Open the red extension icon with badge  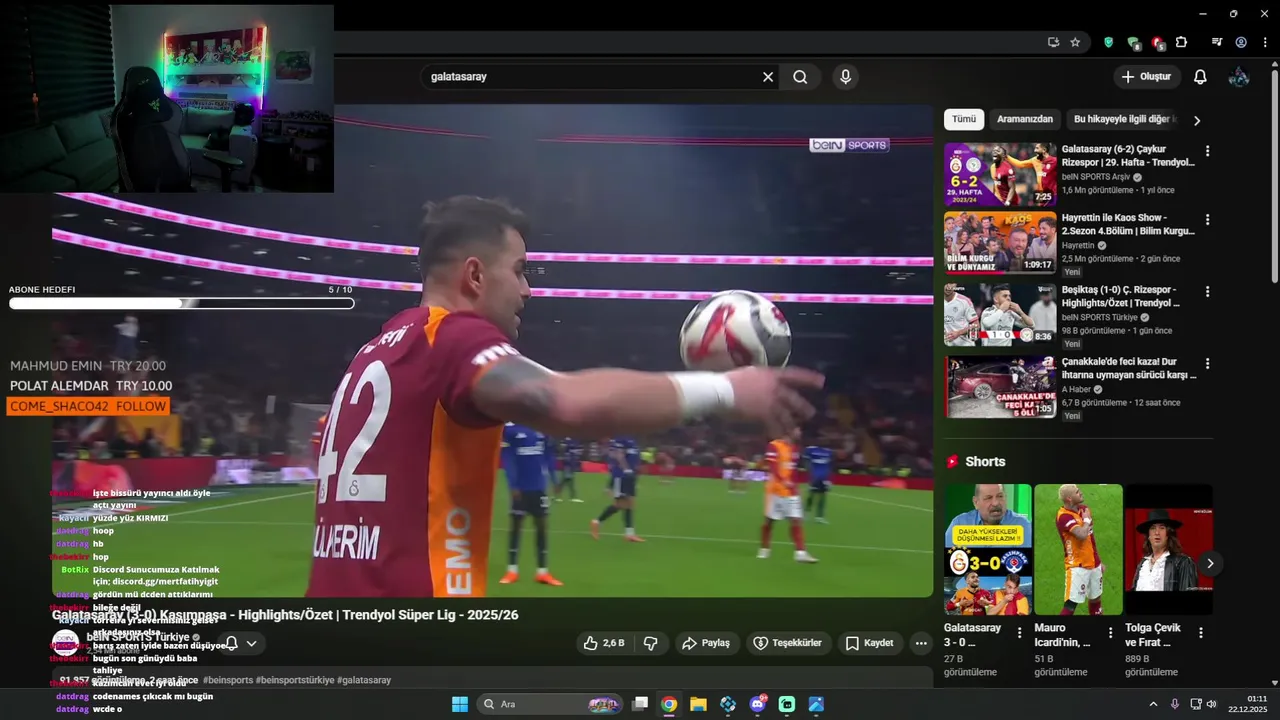tap(1158, 43)
